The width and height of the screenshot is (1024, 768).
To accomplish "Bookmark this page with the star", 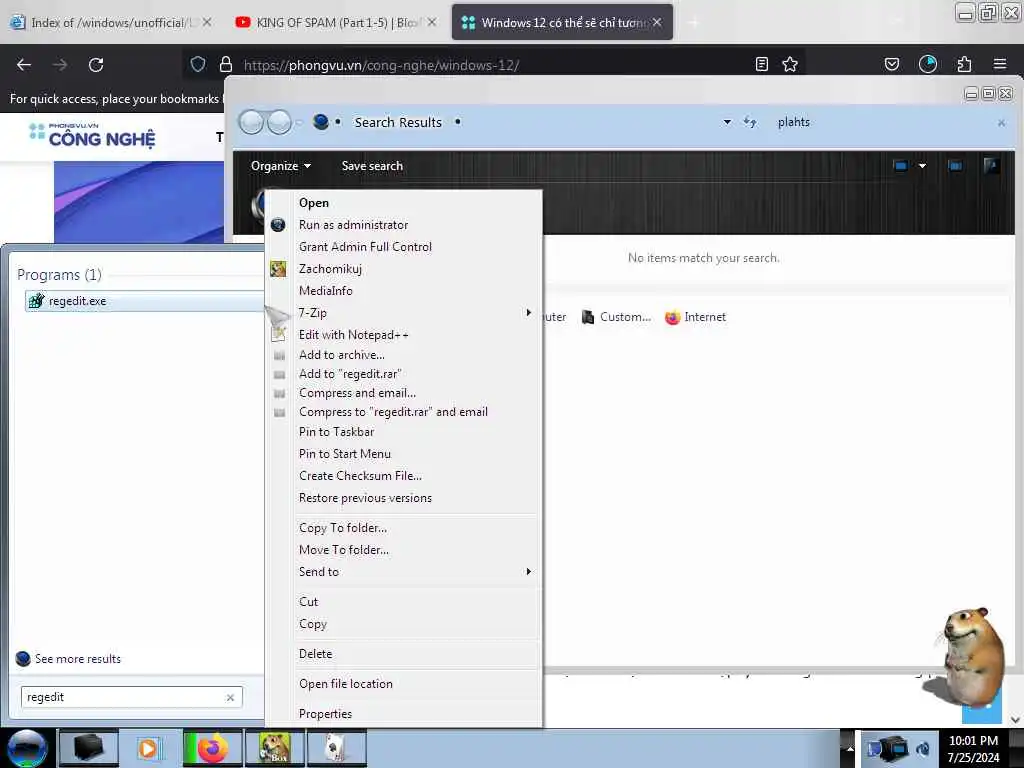I will [x=790, y=64].
